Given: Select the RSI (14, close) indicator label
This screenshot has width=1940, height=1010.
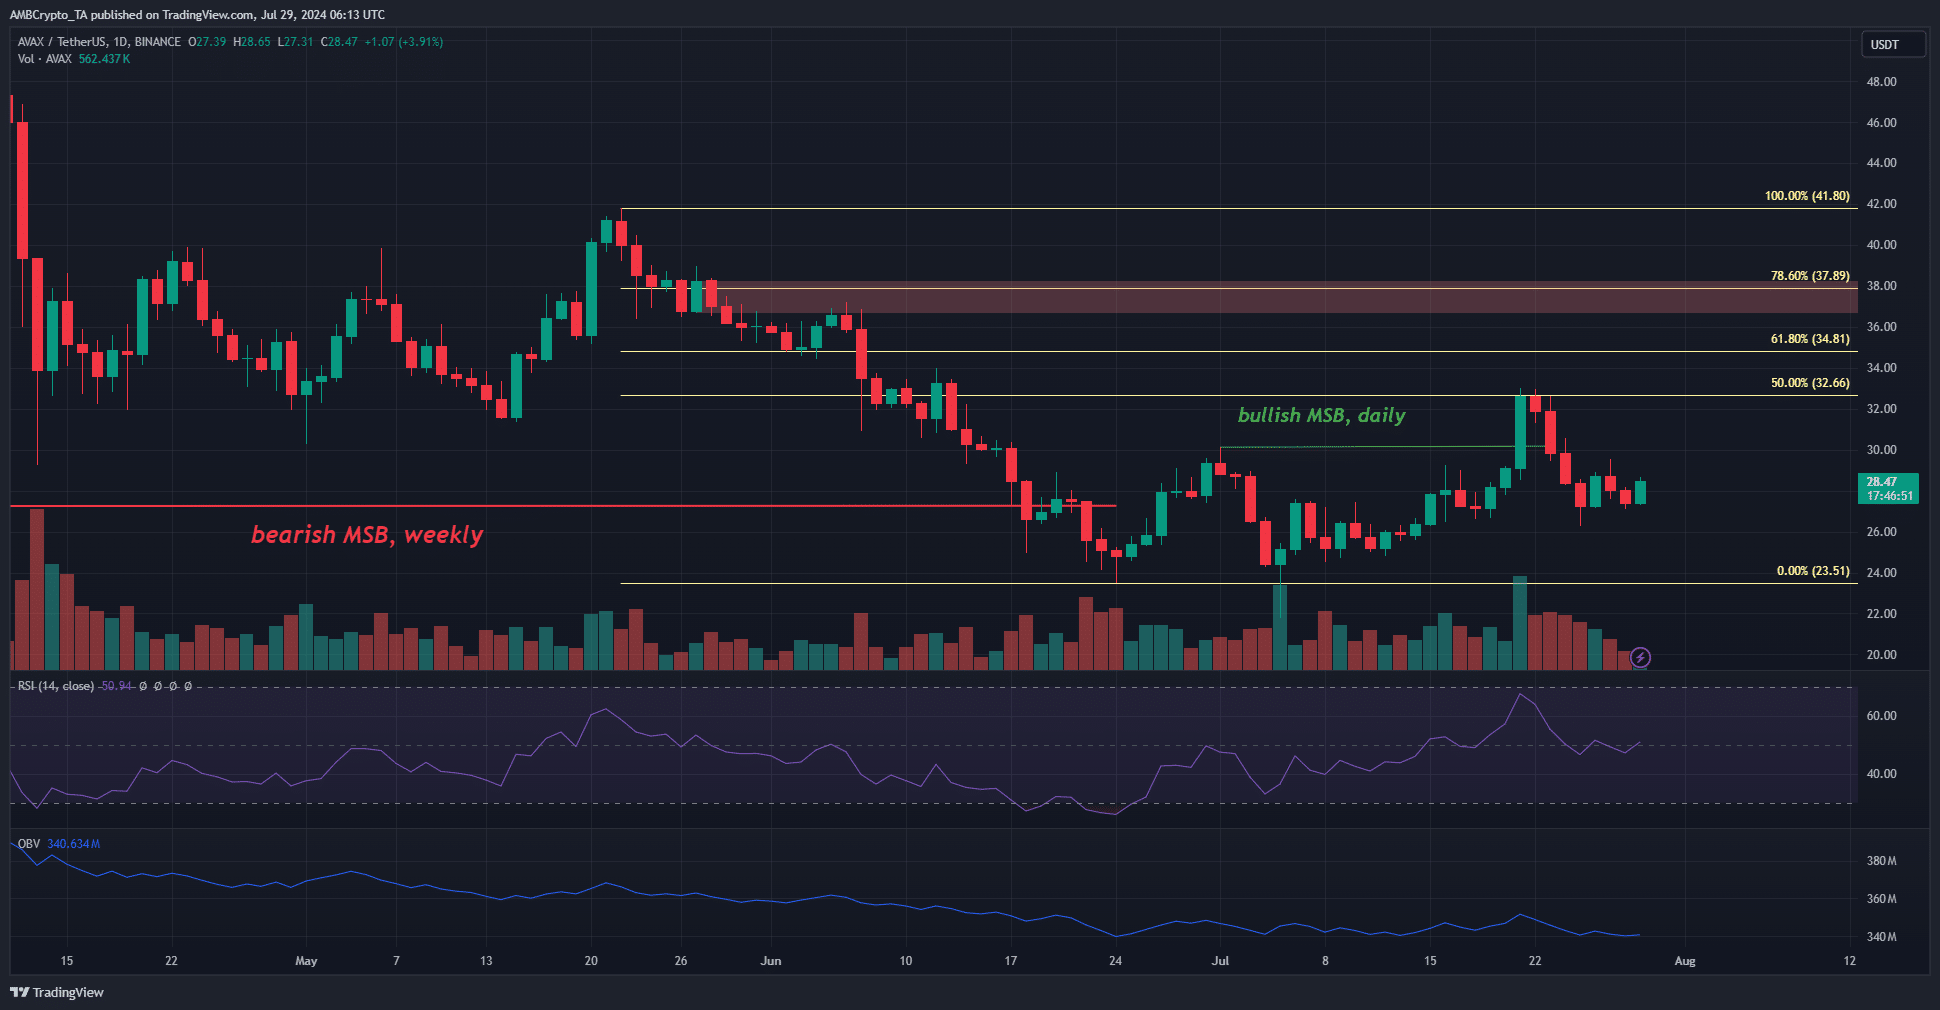Looking at the screenshot, I should click(56, 686).
